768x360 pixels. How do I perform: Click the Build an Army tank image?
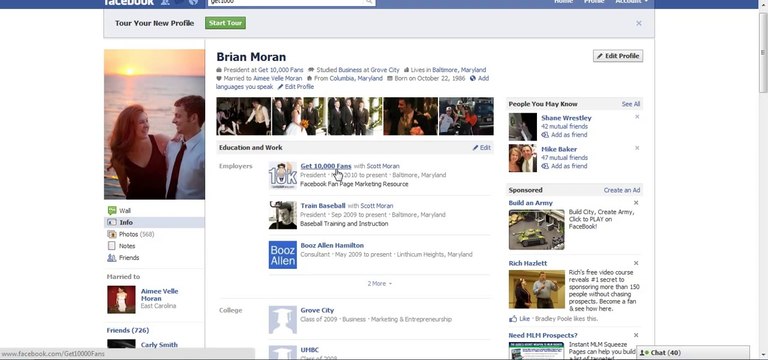click(x=536, y=230)
